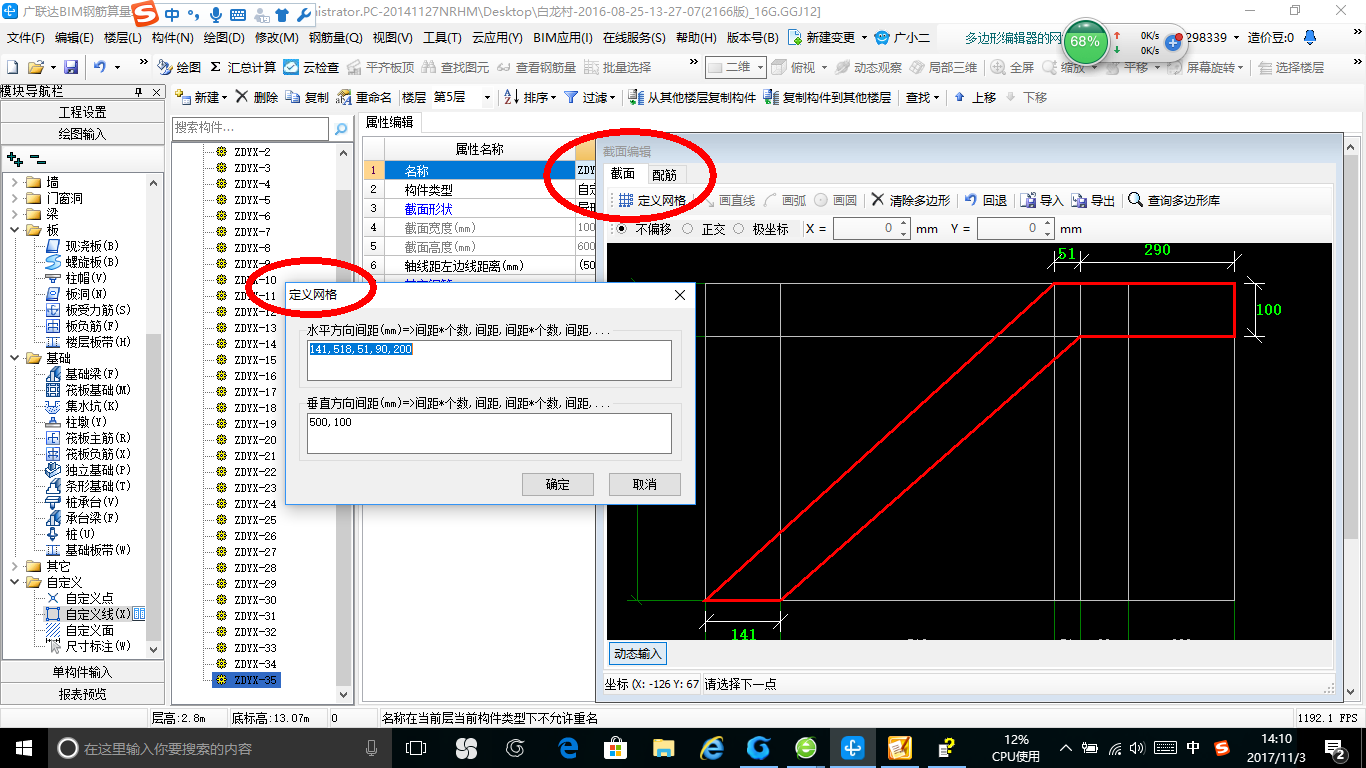Open 工程设置 panel section
The height and width of the screenshot is (768, 1366).
(82, 112)
